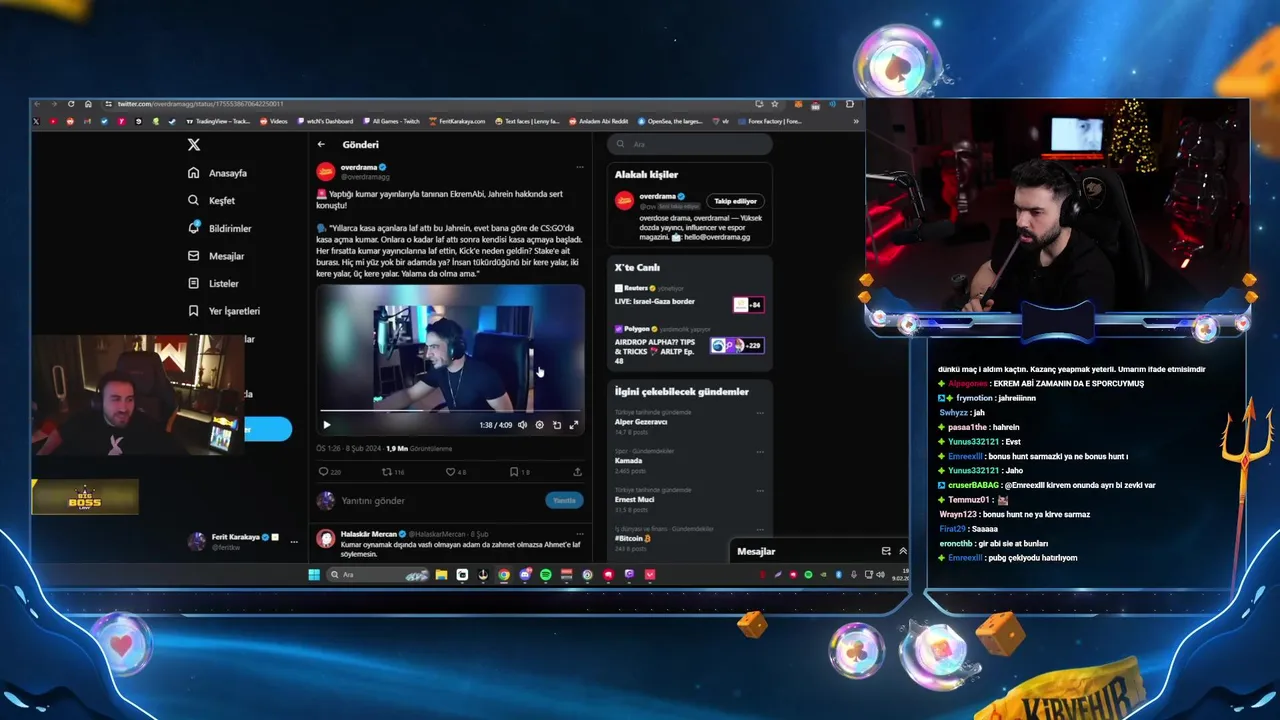Like the overdrama post
Image resolution: width=1280 pixels, height=720 pixels.
(455, 472)
